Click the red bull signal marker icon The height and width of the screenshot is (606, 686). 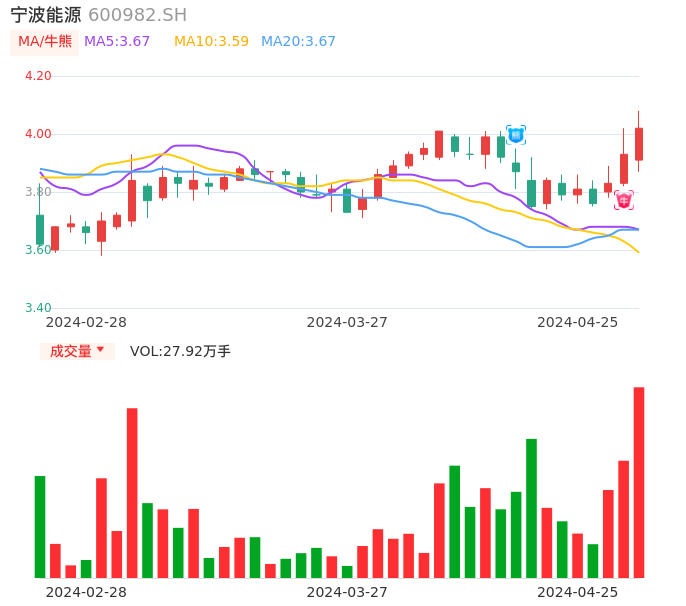point(623,200)
